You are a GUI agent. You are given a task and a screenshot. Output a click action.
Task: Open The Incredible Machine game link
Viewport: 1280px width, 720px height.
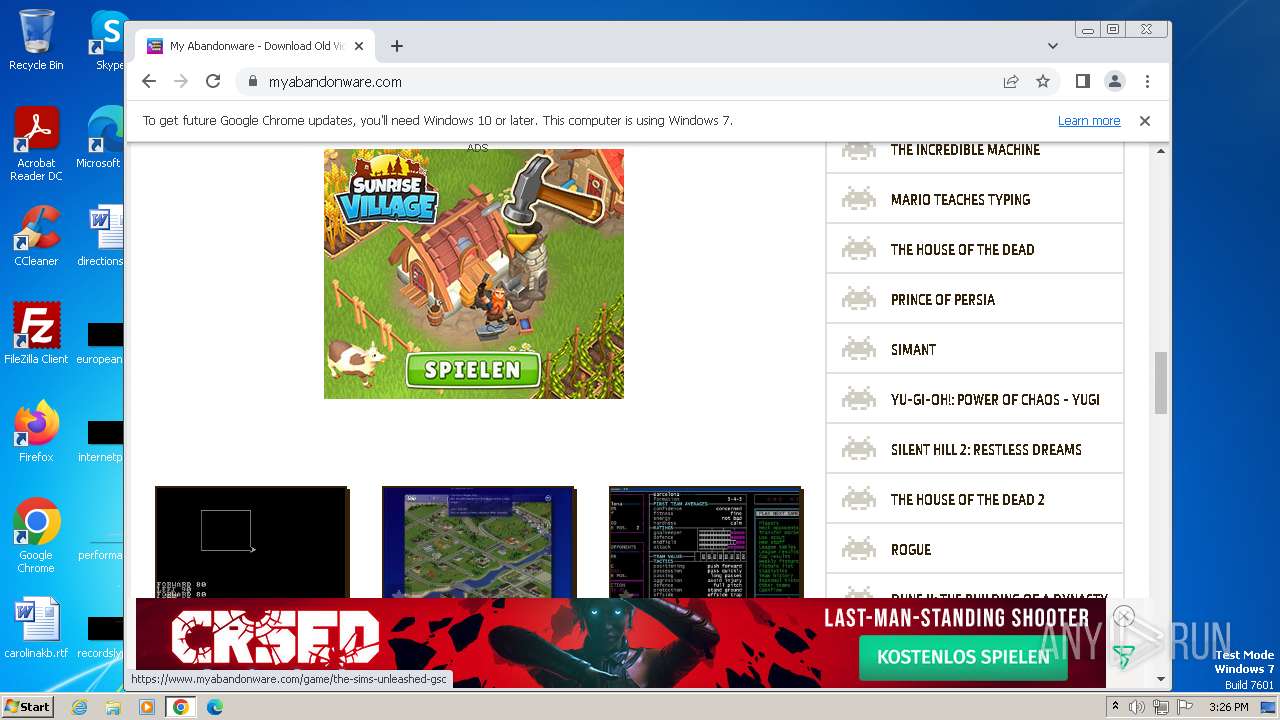(965, 150)
